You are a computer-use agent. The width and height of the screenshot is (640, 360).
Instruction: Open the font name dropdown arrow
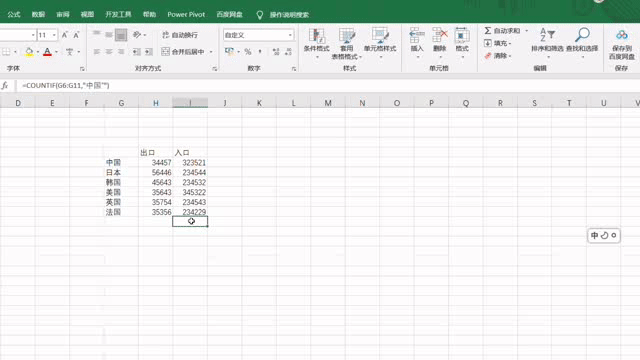click(33, 35)
